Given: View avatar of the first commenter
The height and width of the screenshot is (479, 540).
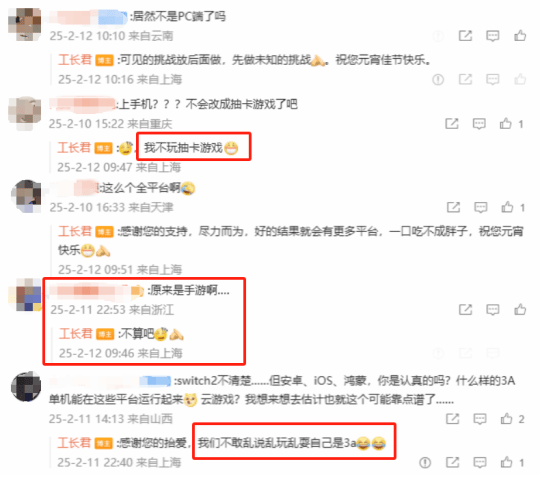Looking at the screenshot, I should [25, 24].
